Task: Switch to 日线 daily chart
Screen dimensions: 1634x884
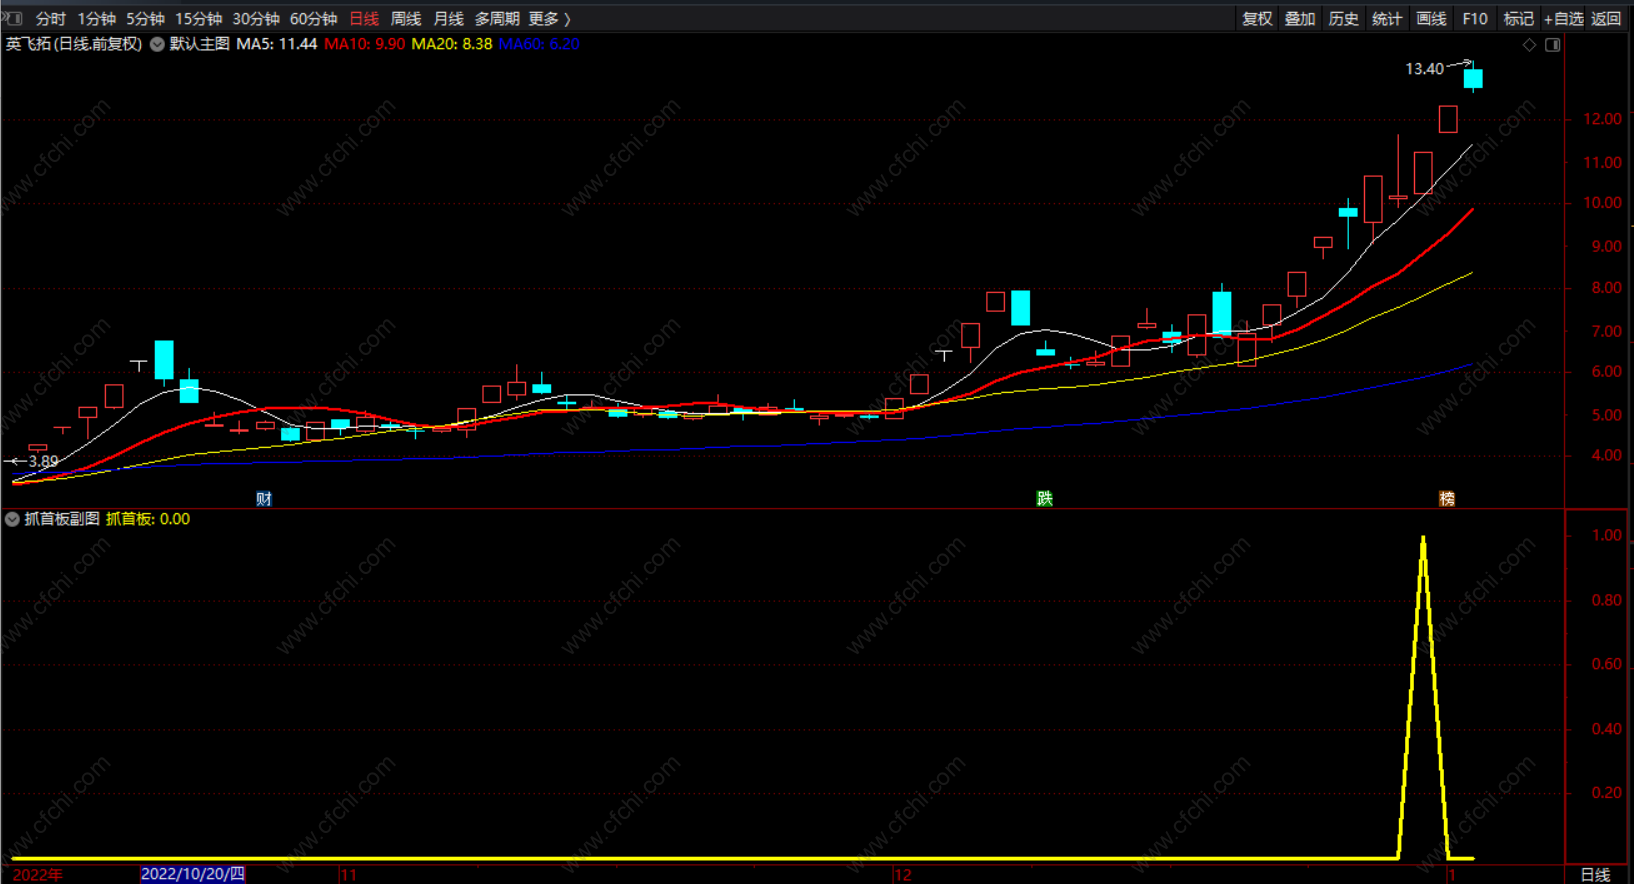Action: coord(364,19)
